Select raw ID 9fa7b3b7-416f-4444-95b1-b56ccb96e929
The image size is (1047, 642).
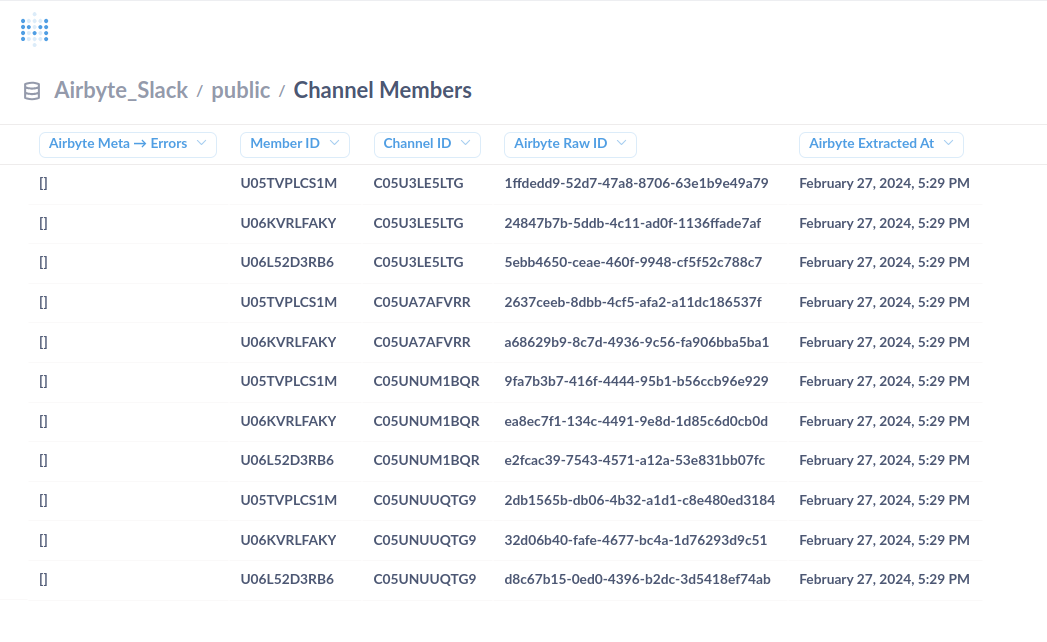tap(636, 381)
